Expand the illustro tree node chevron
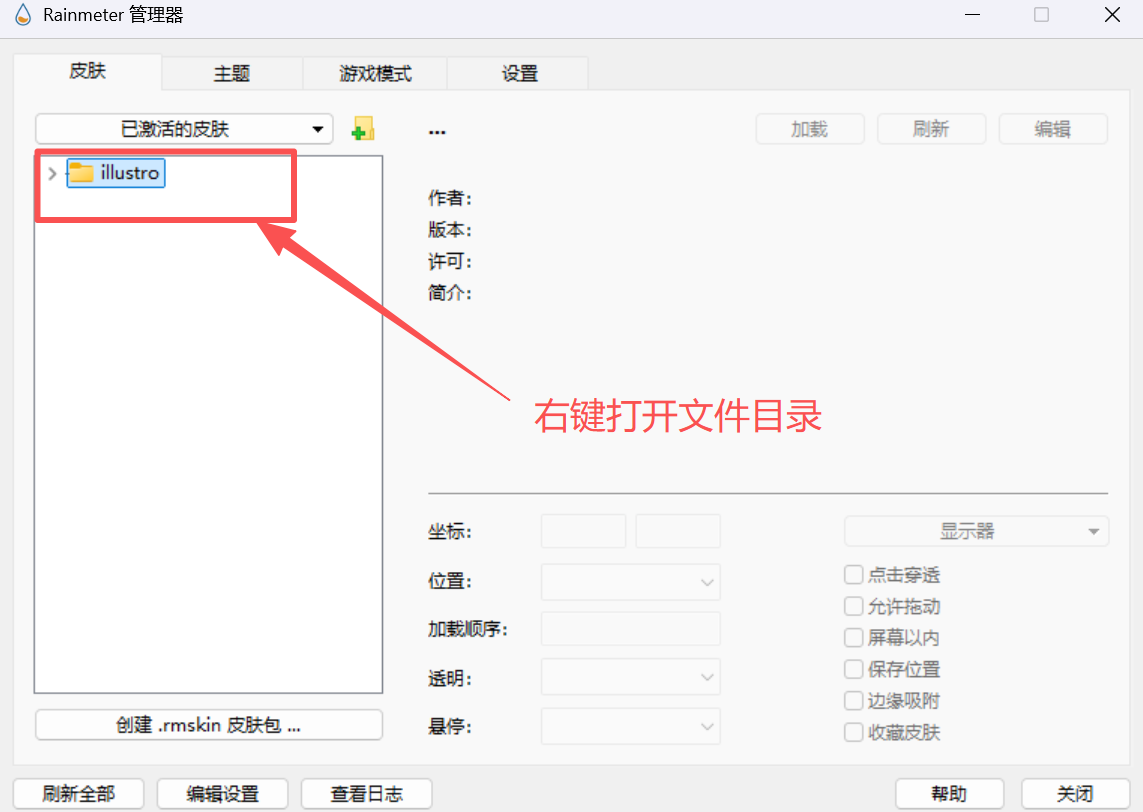The width and height of the screenshot is (1143, 812). [52, 173]
